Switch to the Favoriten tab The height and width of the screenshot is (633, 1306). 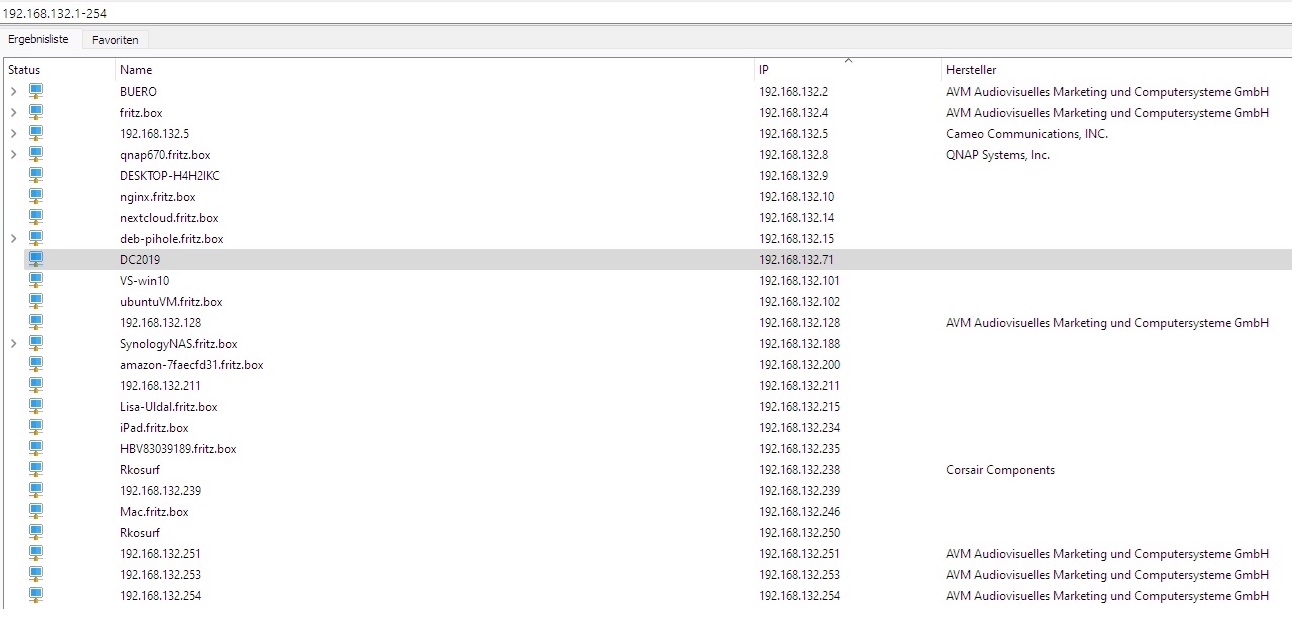point(115,40)
